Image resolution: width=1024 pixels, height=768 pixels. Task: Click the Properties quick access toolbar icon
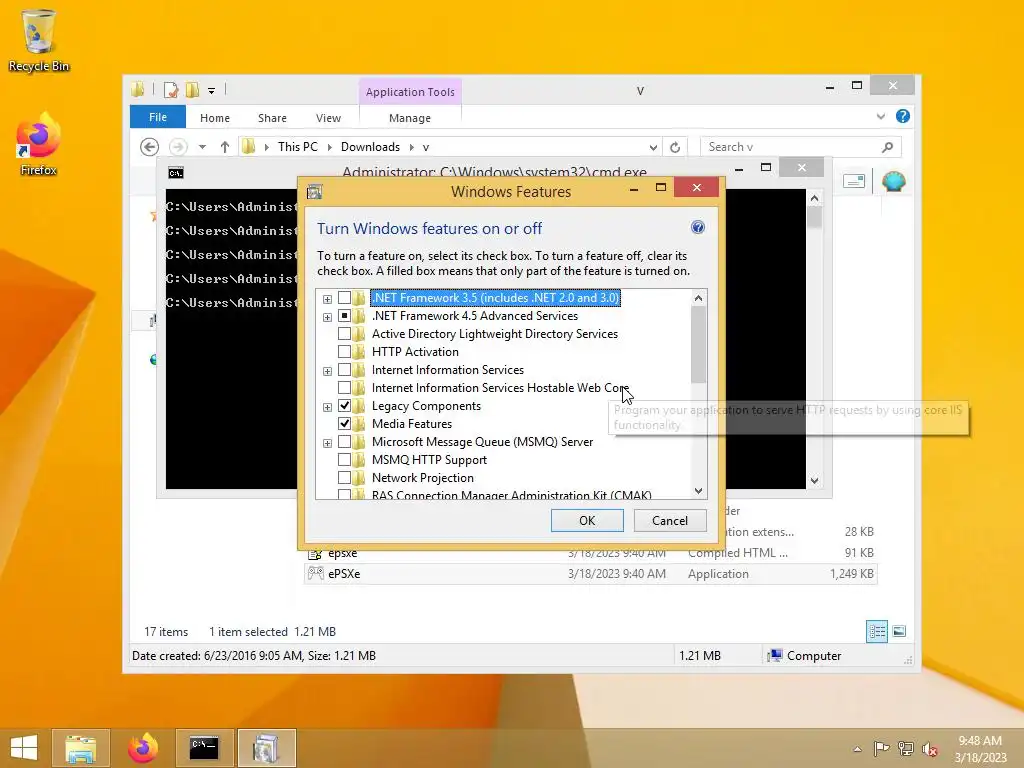171,90
